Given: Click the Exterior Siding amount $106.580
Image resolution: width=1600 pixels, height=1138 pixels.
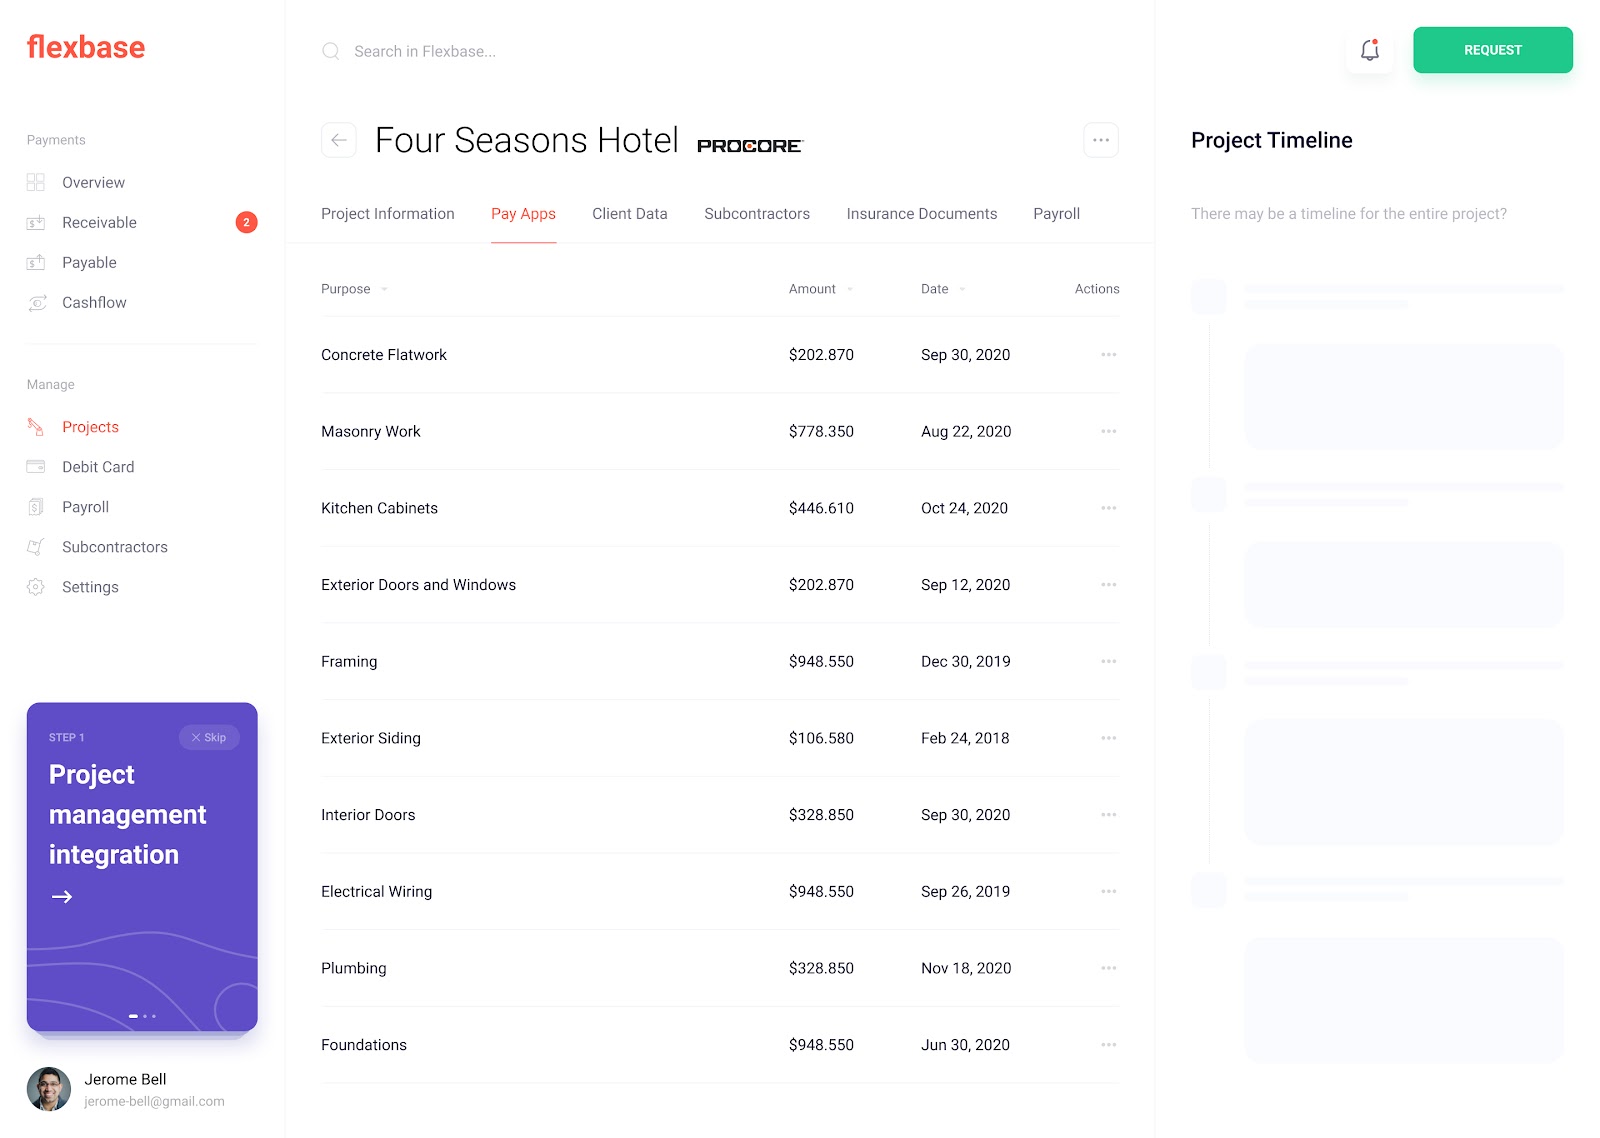Looking at the screenshot, I should pyautogui.click(x=821, y=738).
